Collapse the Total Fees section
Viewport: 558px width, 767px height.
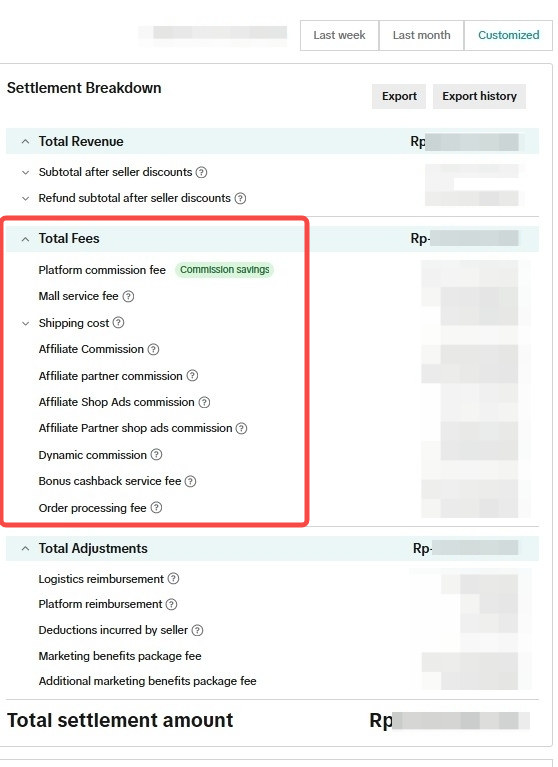click(x=25, y=239)
